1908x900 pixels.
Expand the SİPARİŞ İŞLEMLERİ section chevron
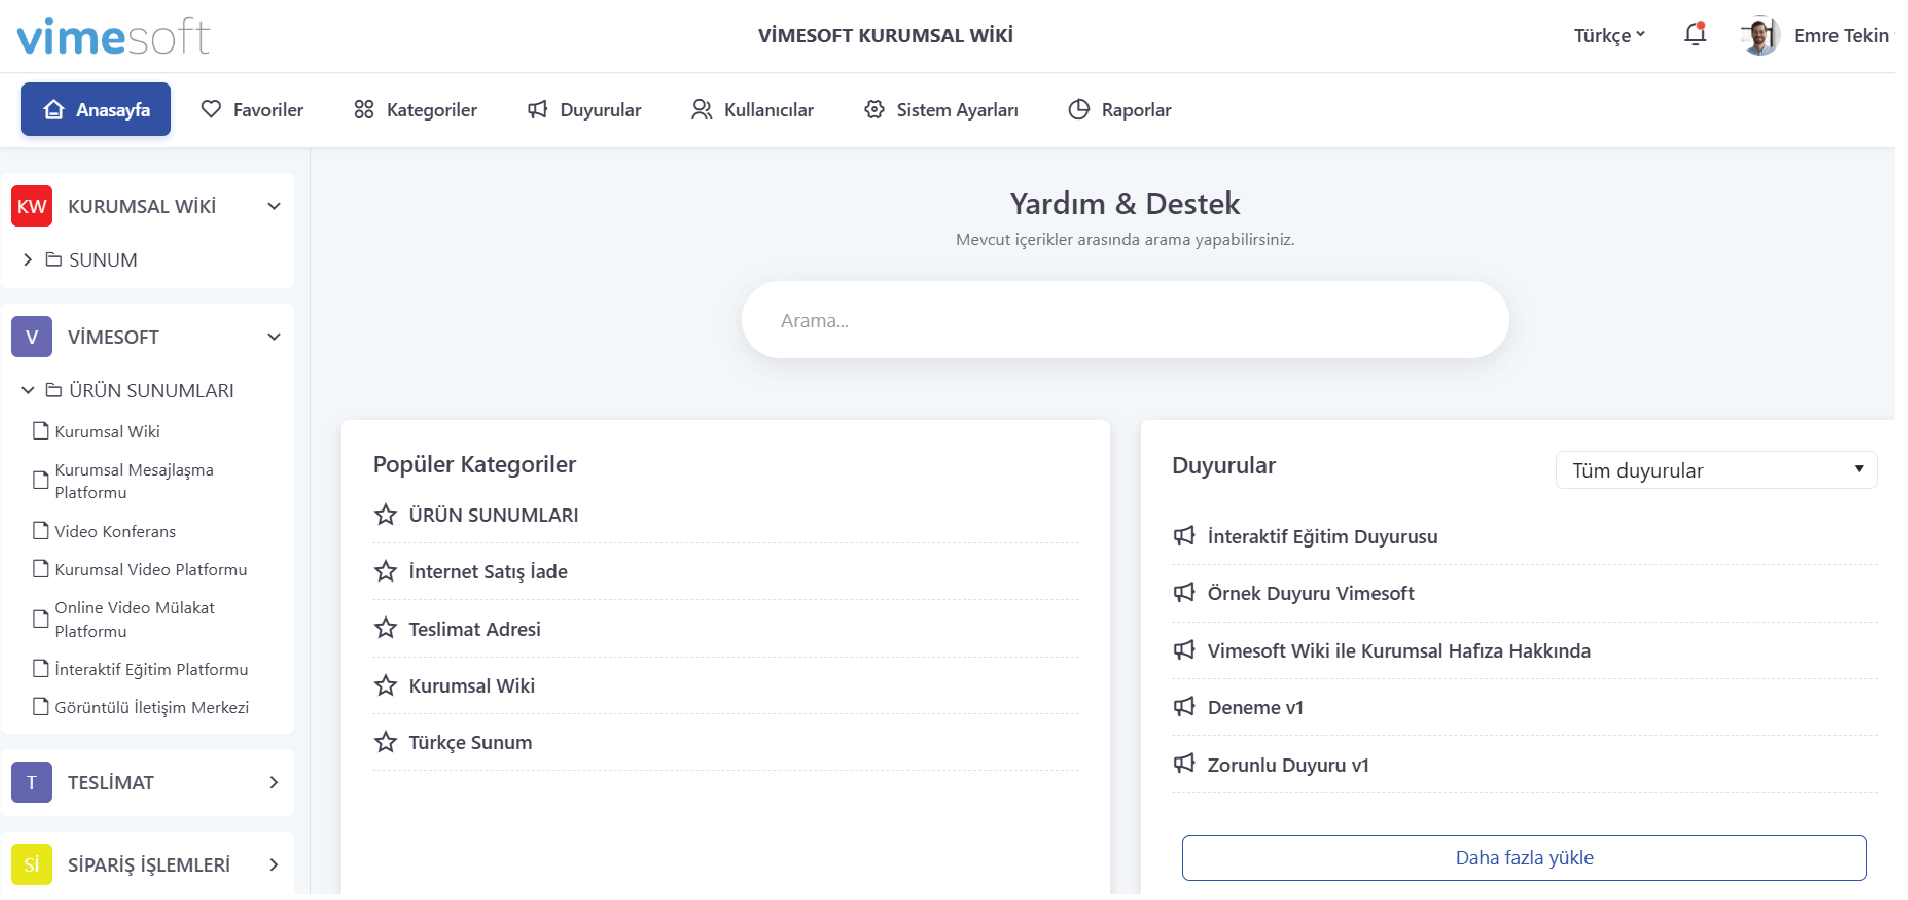click(274, 865)
